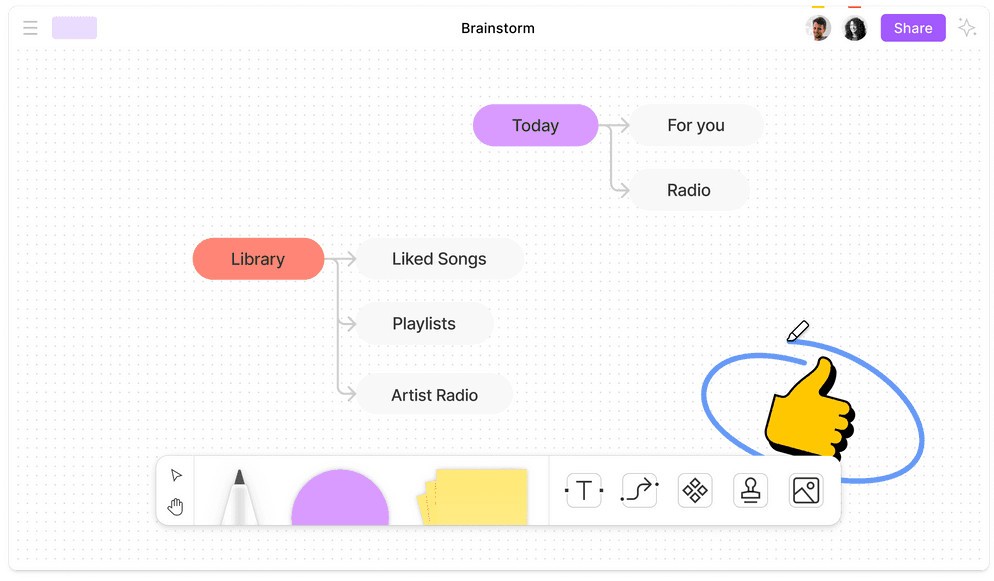994x581 pixels.
Task: Click the purple swatch beside the menu
Action: point(74,28)
